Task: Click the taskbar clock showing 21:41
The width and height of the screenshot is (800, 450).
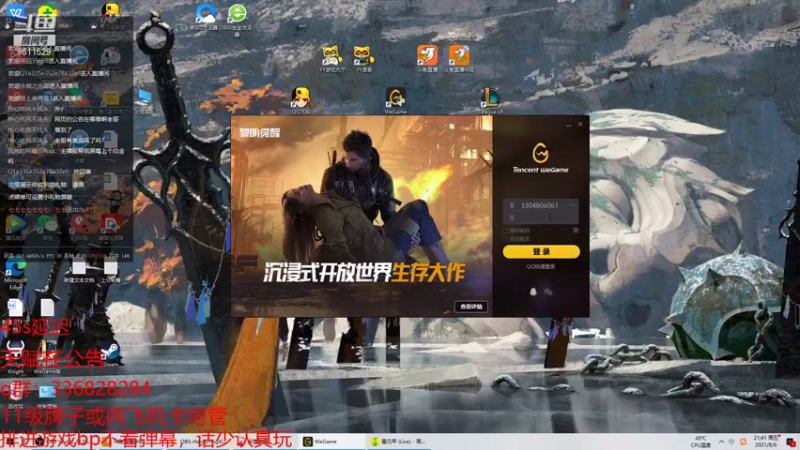Action: (x=765, y=441)
